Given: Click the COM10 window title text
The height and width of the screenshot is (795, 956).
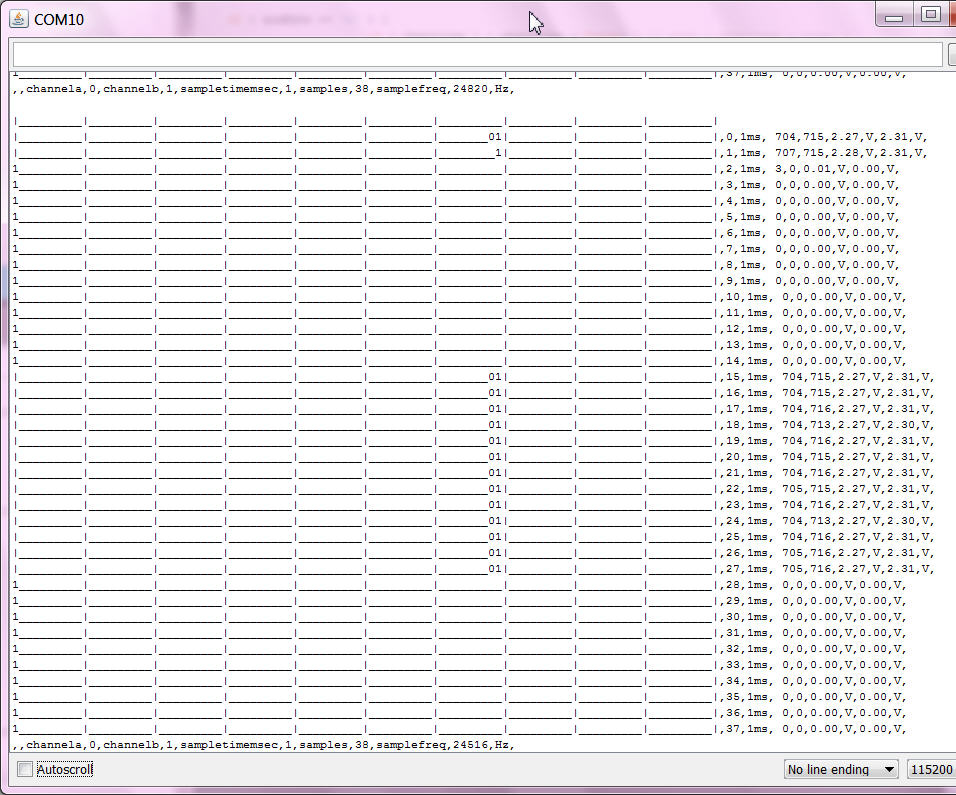Looking at the screenshot, I should 58,19.
